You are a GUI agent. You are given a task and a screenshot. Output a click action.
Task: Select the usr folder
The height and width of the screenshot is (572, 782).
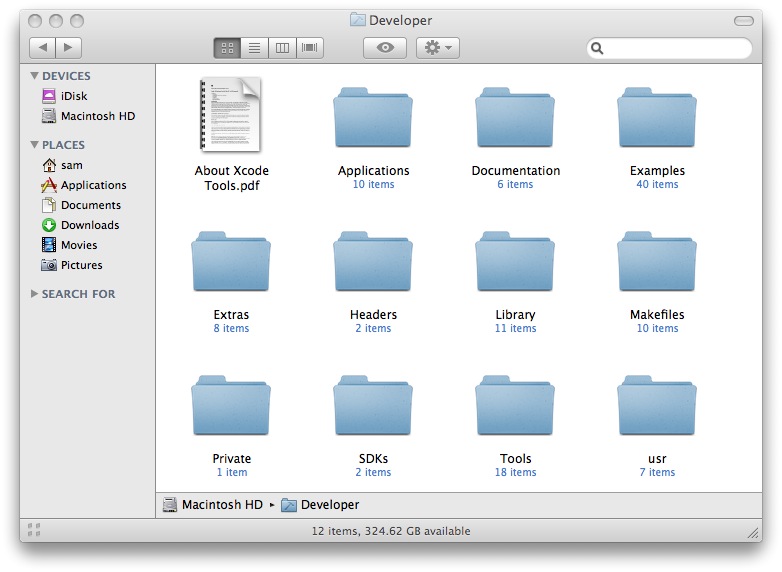click(657, 405)
